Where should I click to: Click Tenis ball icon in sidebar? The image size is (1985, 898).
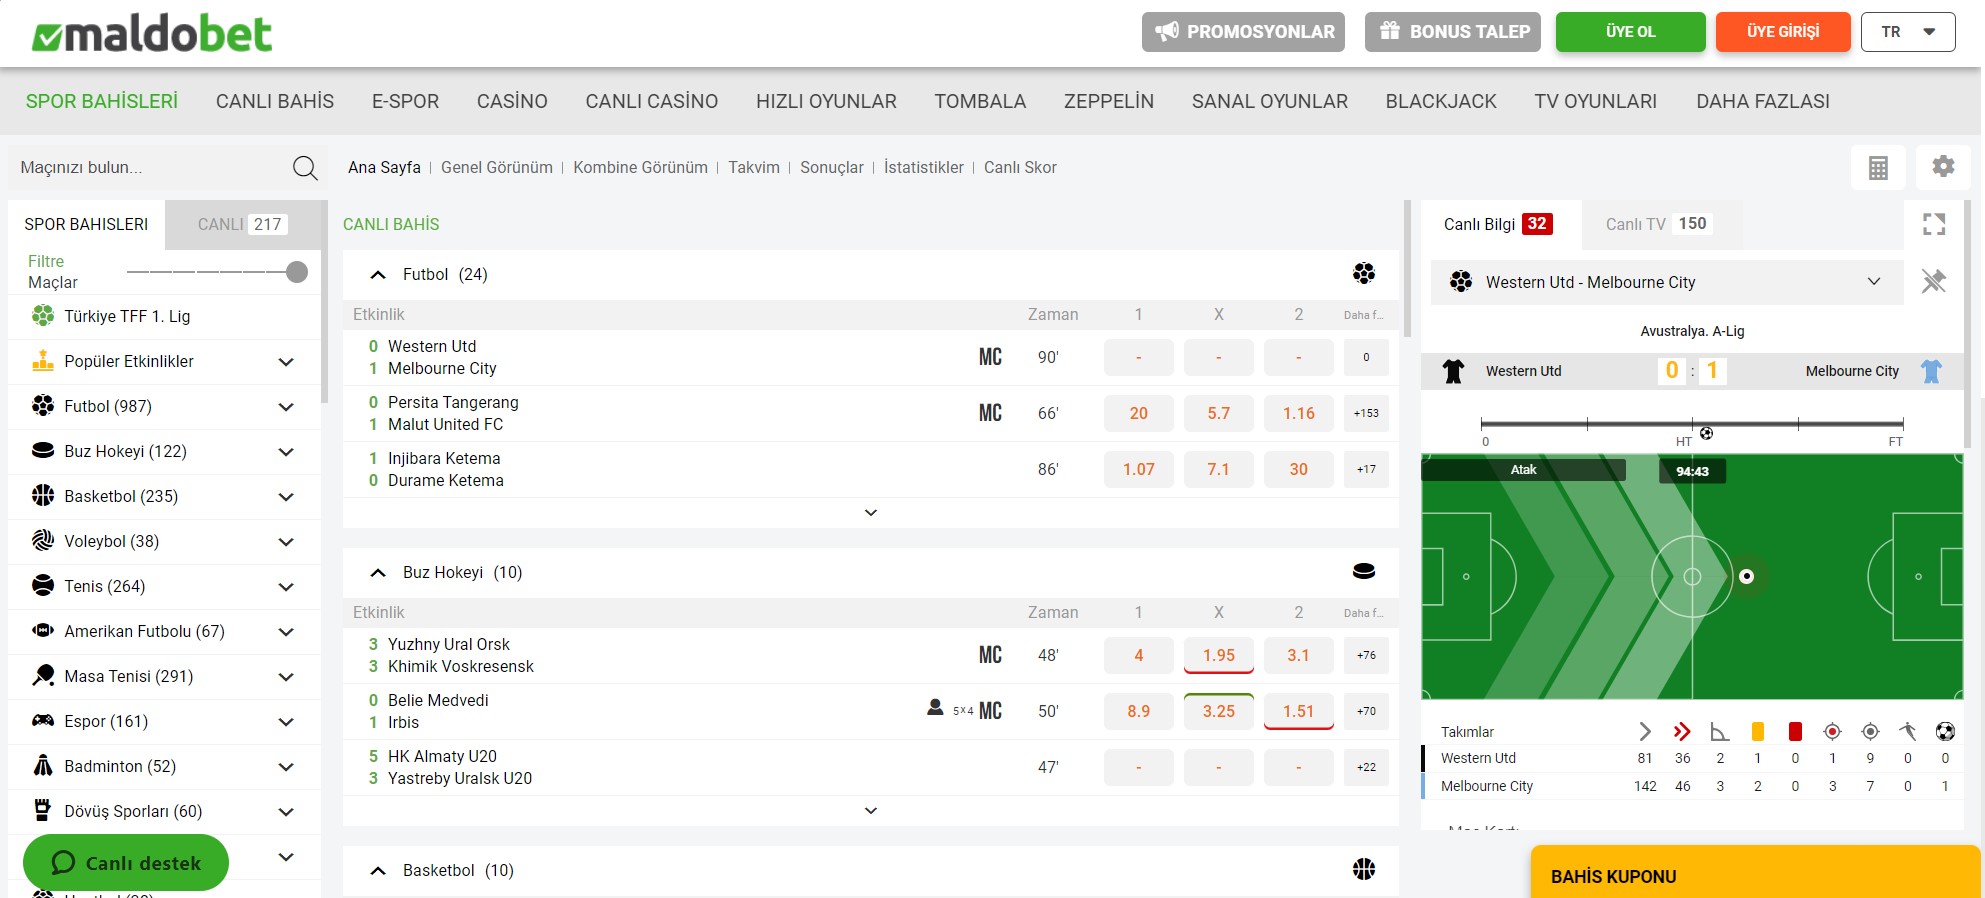pyautogui.click(x=43, y=586)
